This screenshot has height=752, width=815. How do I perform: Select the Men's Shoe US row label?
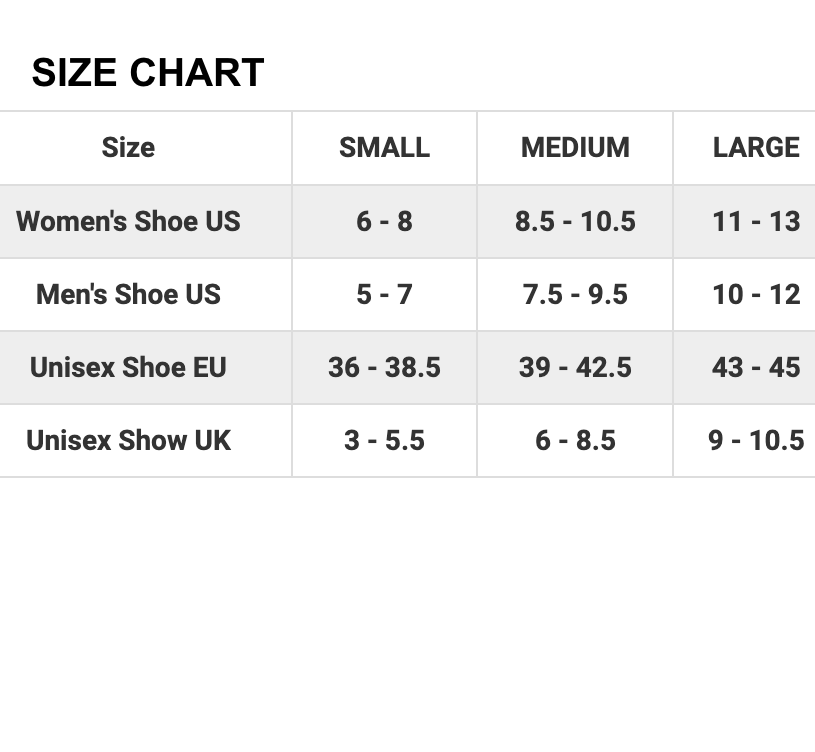[128, 294]
